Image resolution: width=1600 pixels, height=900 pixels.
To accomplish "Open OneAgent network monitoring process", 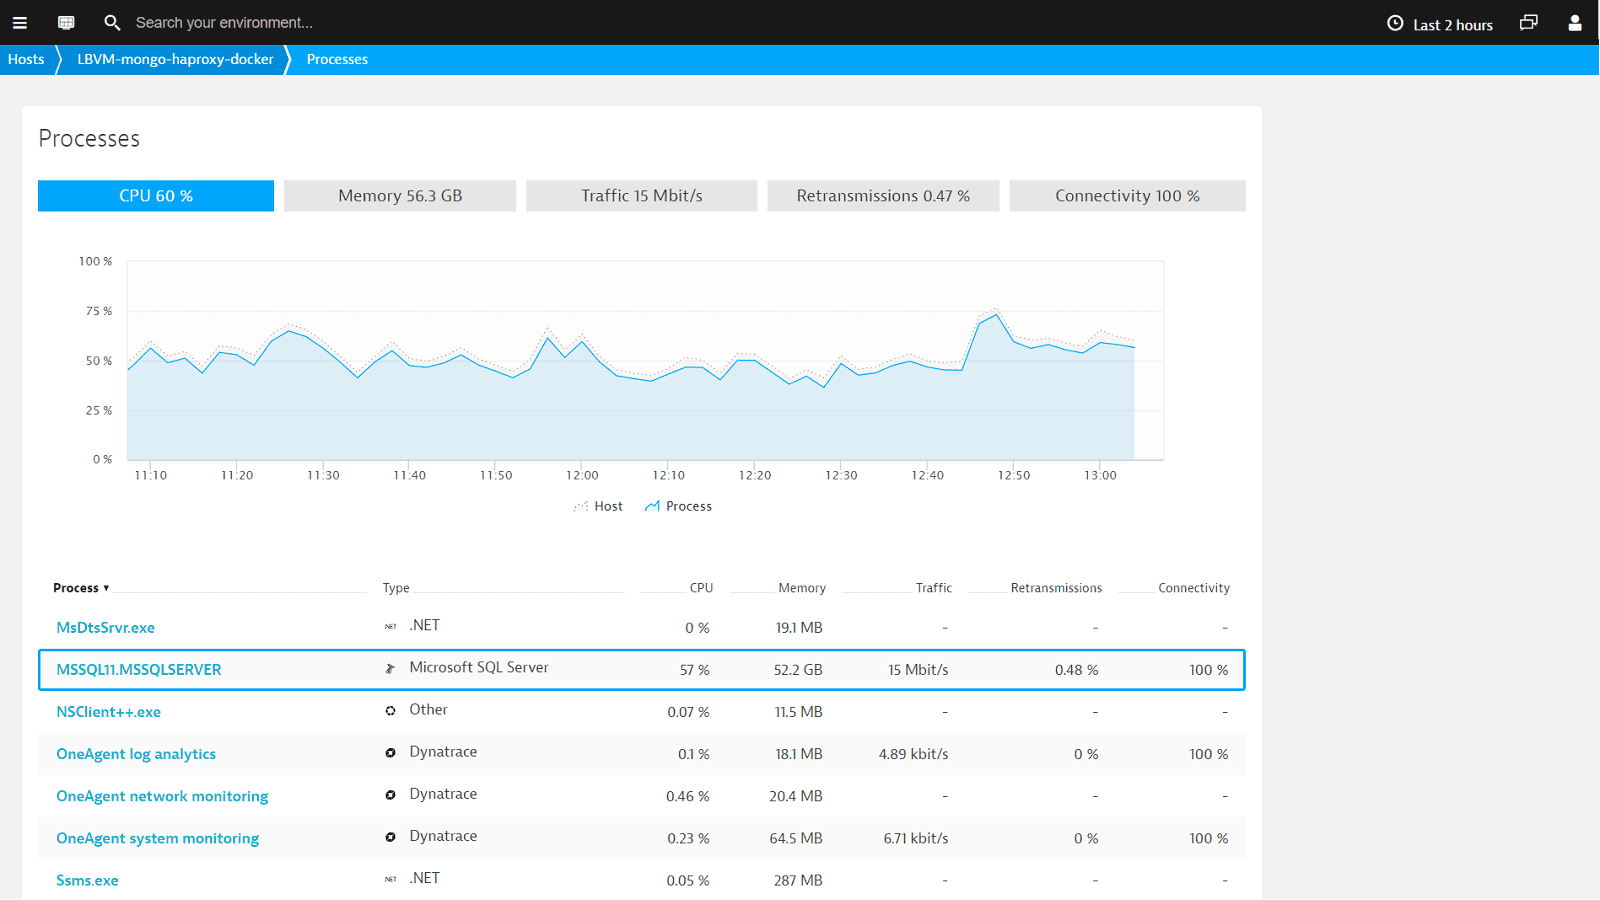I will point(162,796).
